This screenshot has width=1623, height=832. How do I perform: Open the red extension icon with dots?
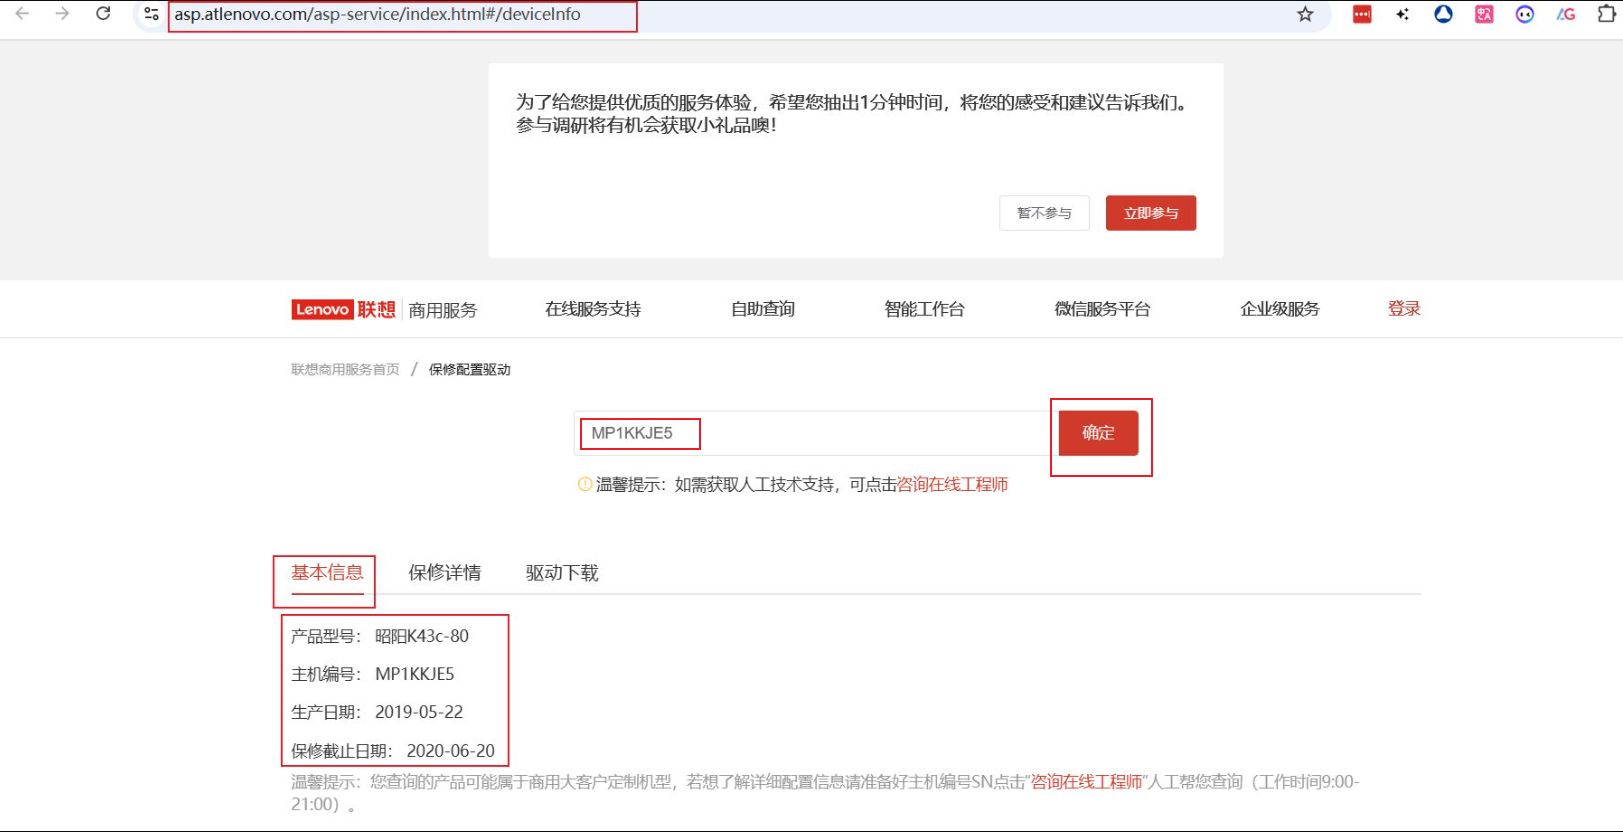1362,14
